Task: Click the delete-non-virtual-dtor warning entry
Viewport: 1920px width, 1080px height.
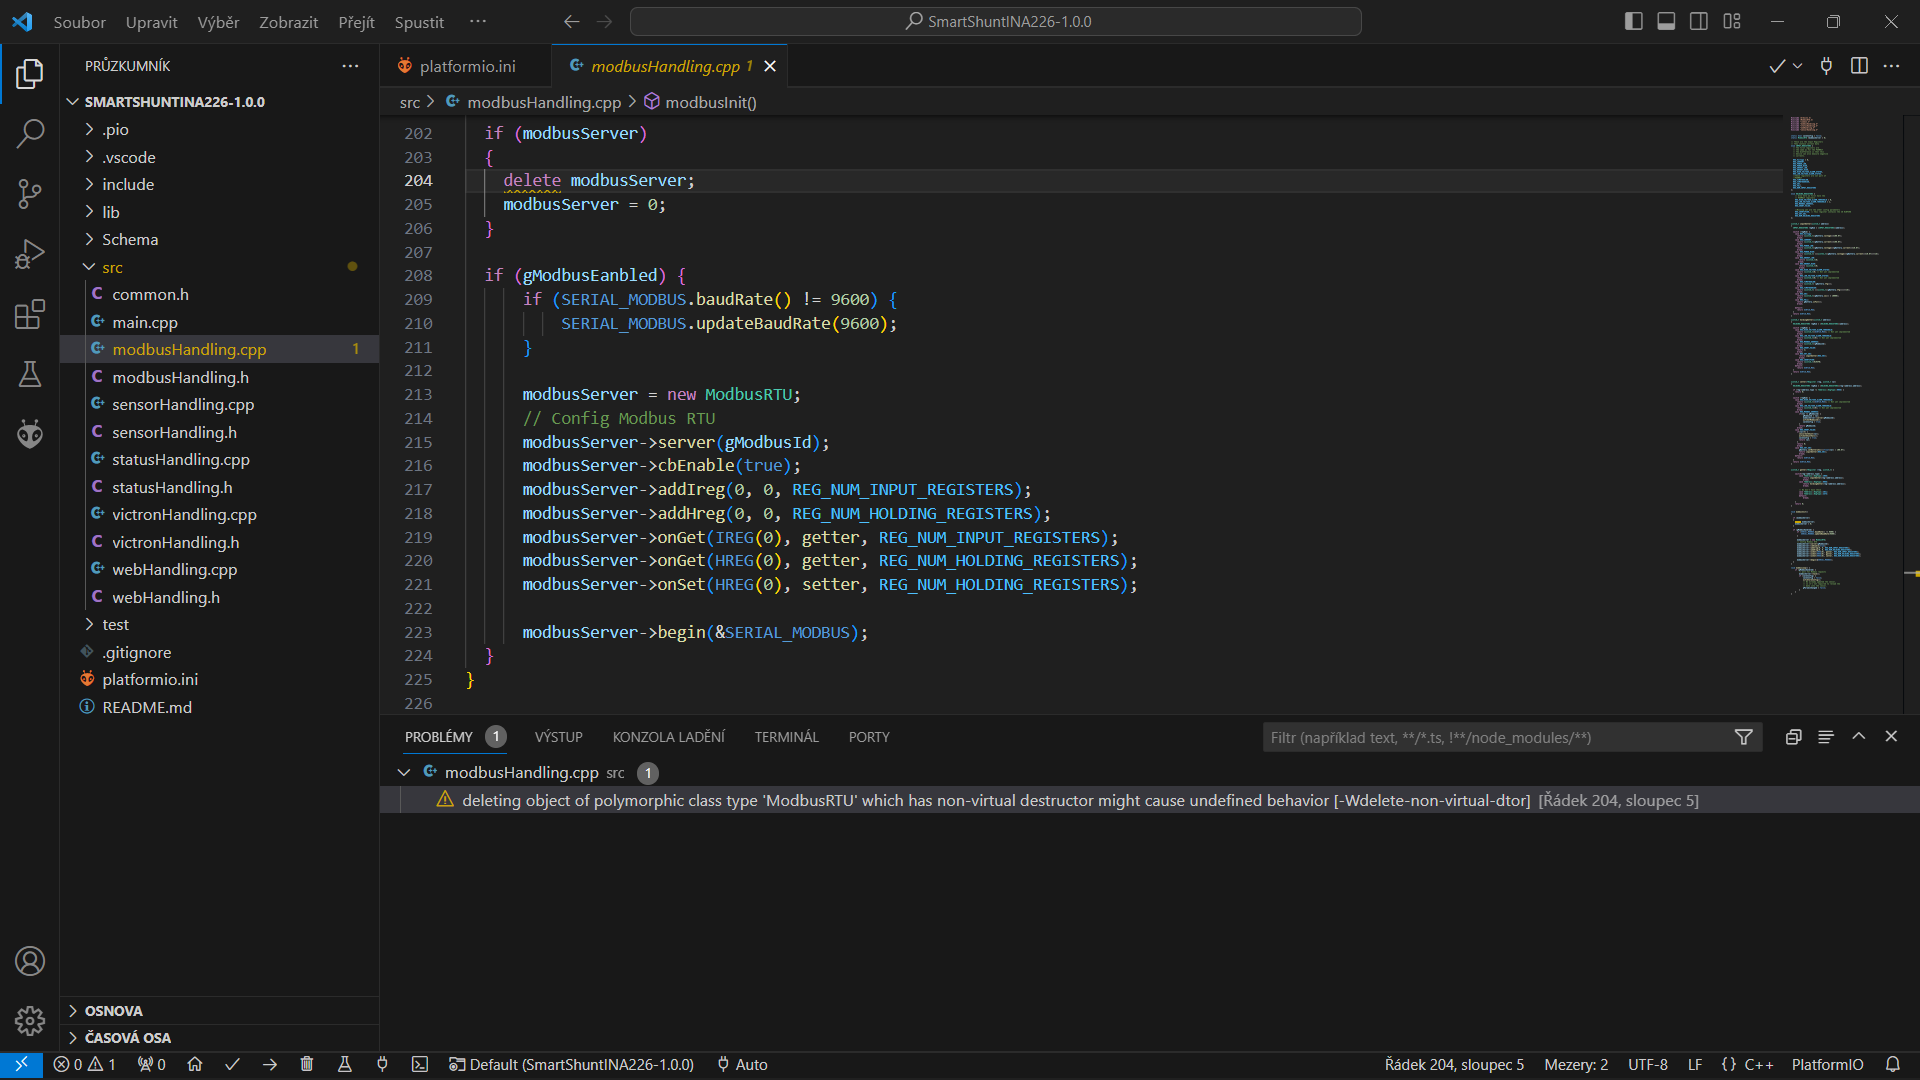Action: pyautogui.click(x=995, y=800)
